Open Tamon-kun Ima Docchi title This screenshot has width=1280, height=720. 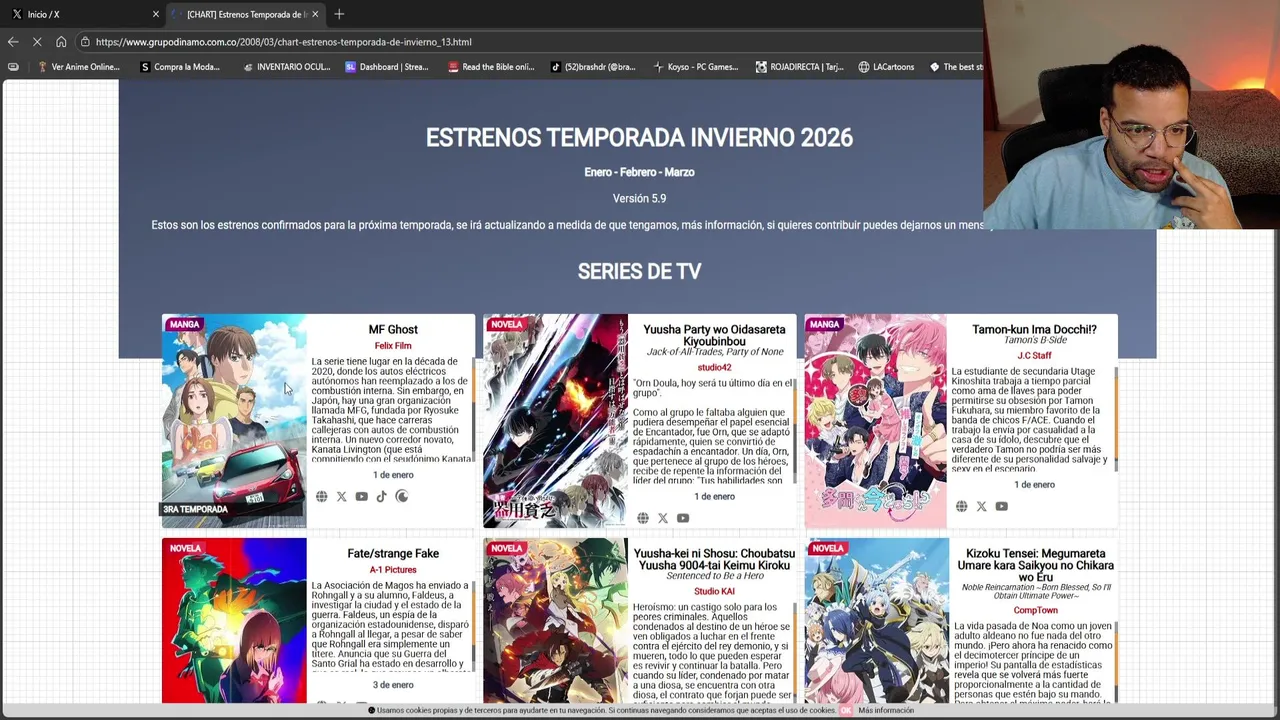1034,330
